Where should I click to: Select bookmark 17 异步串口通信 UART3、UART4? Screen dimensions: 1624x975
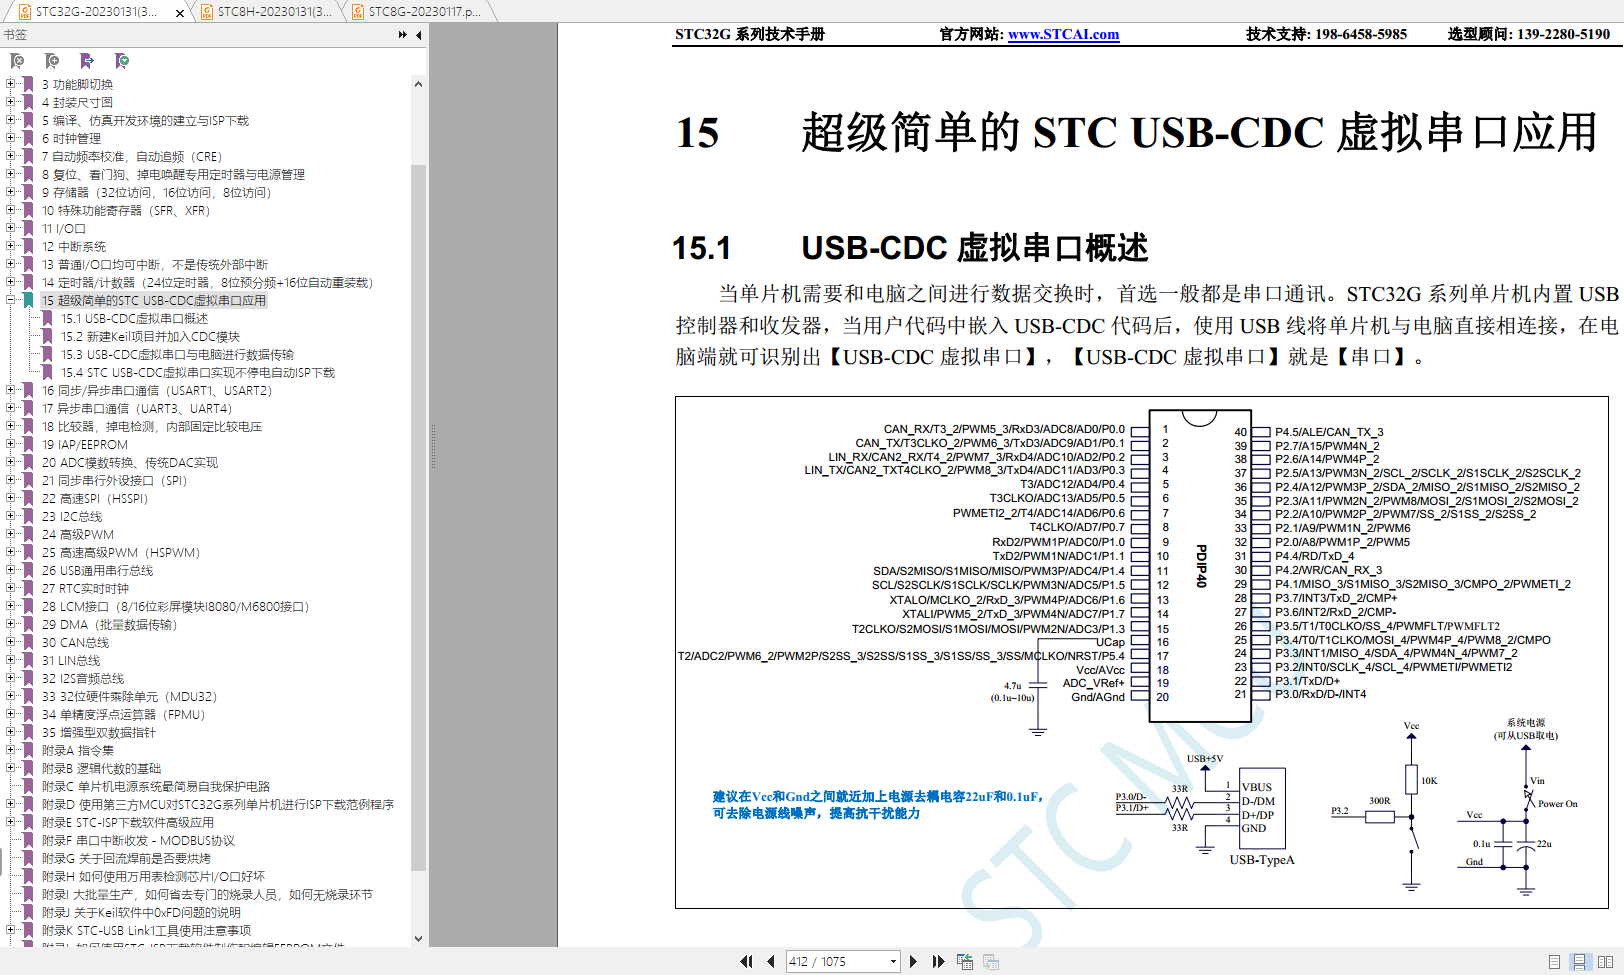click(136, 408)
